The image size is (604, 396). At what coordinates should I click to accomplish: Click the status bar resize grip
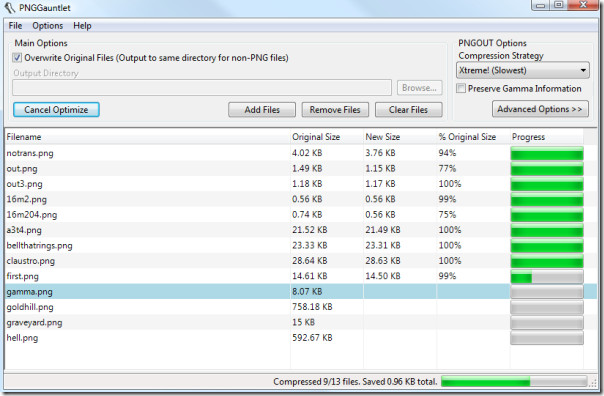(x=594, y=383)
